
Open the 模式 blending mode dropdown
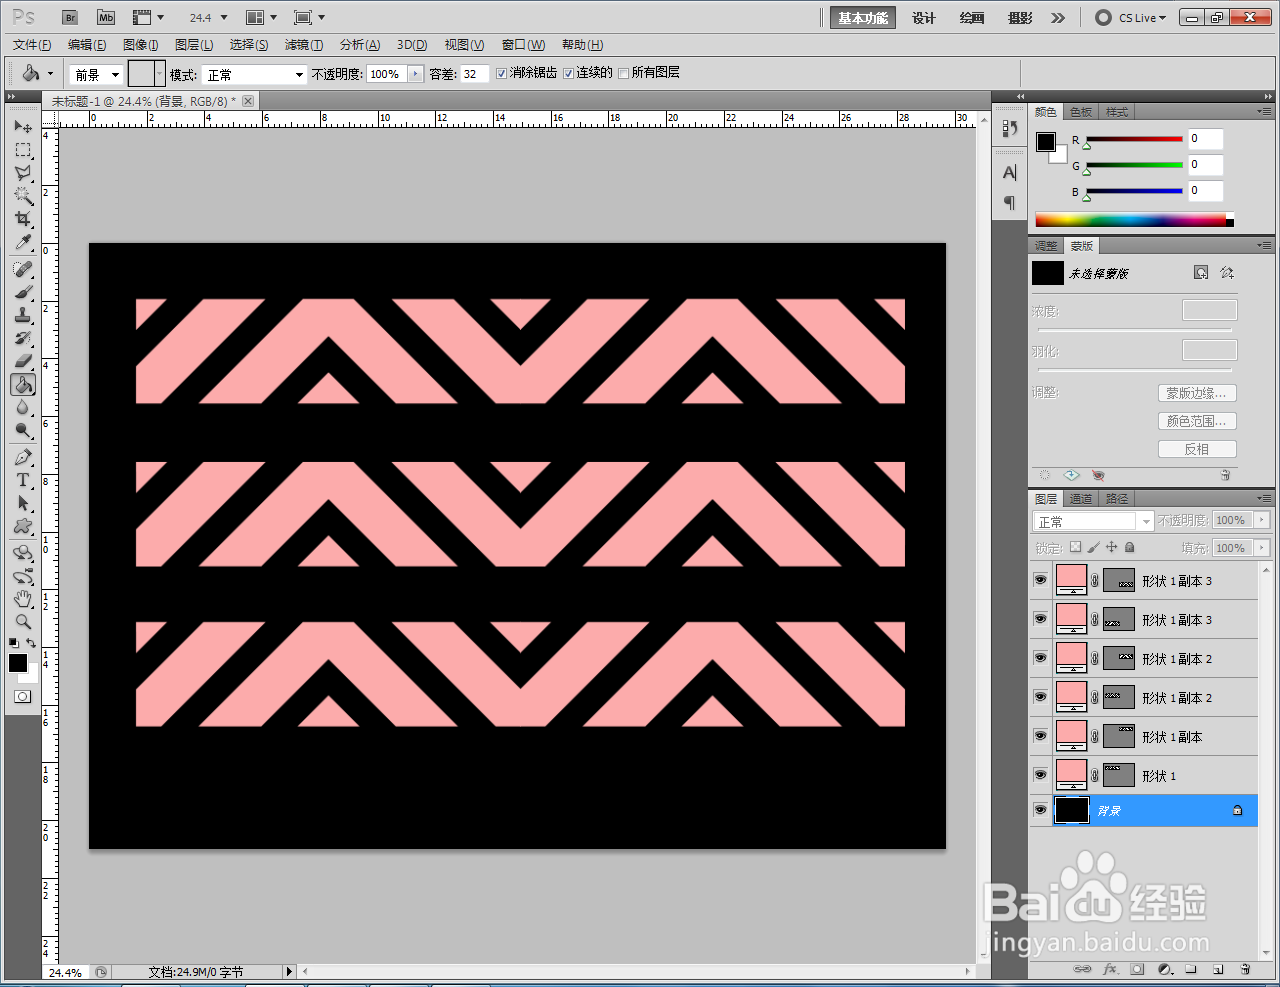pyautogui.click(x=254, y=74)
